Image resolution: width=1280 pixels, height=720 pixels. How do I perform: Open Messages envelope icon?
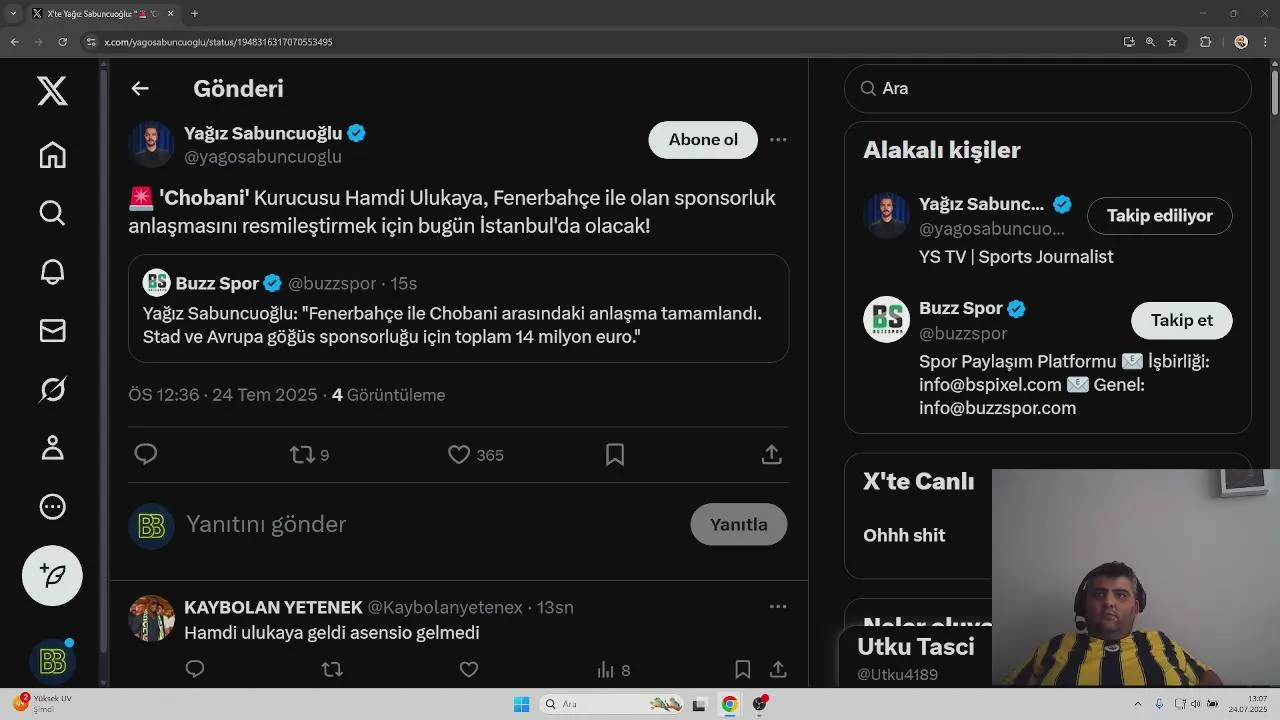[x=52, y=330]
